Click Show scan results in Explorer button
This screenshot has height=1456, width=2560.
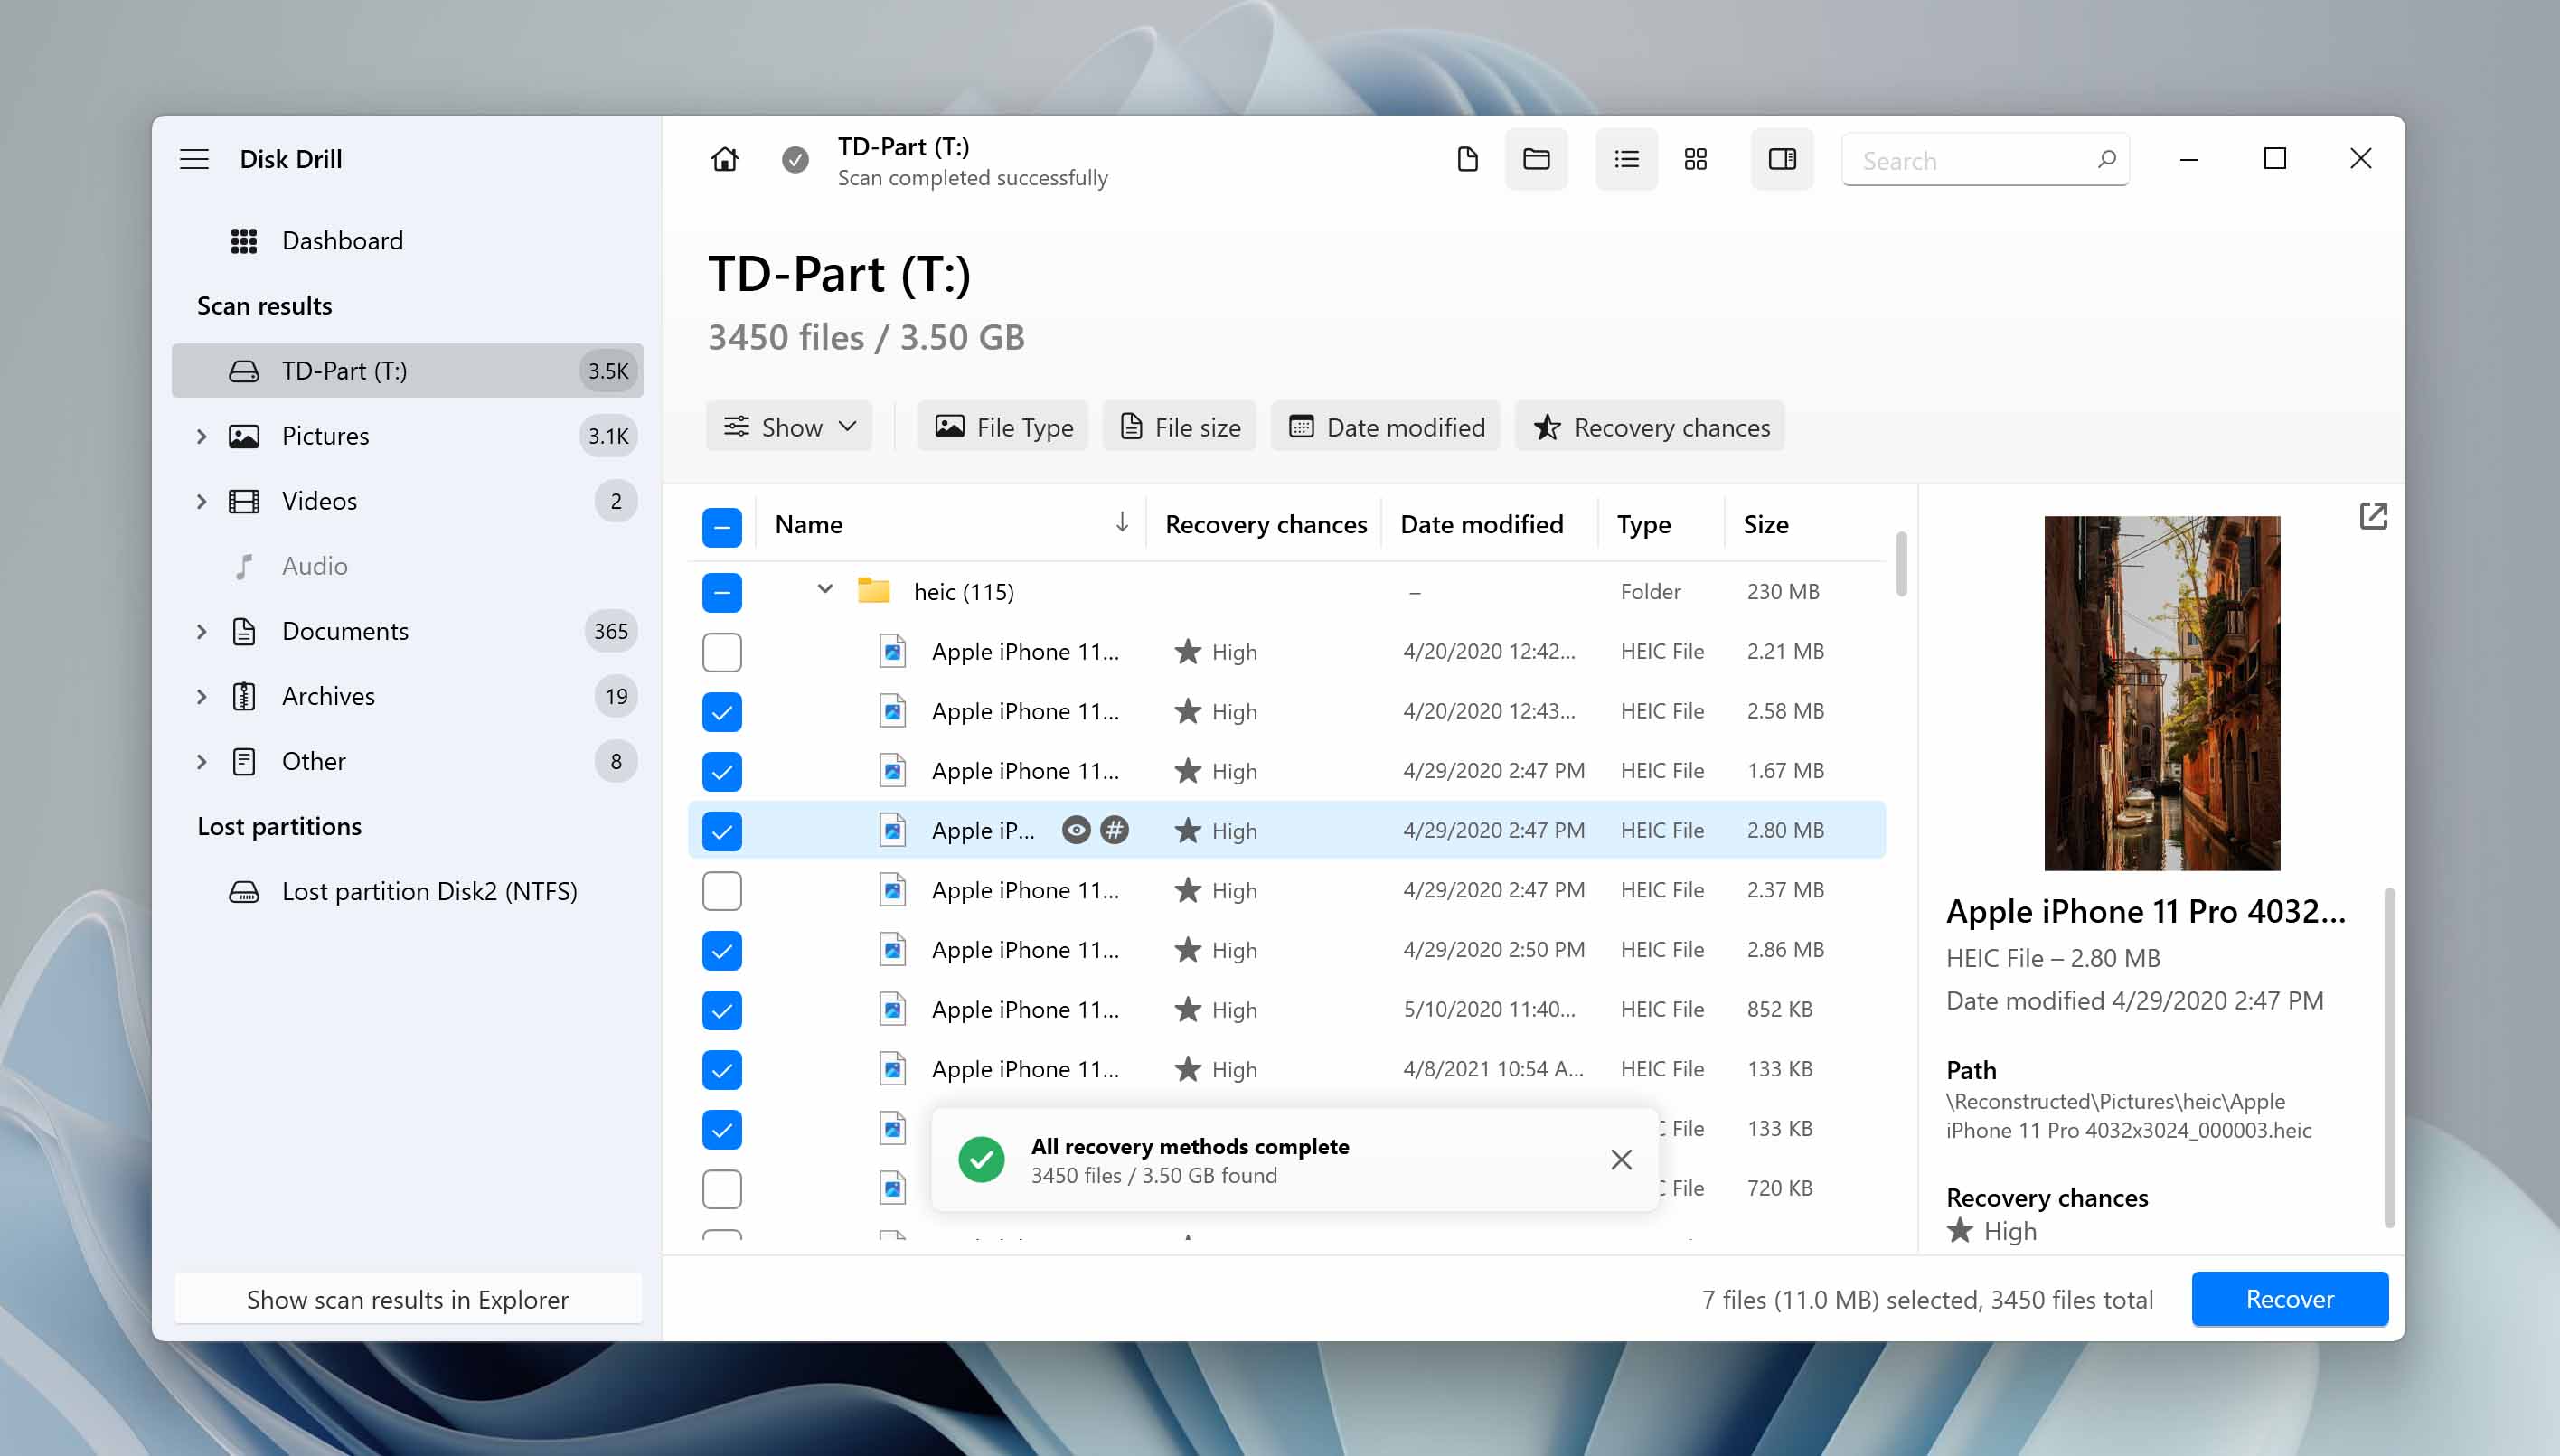[406, 1298]
